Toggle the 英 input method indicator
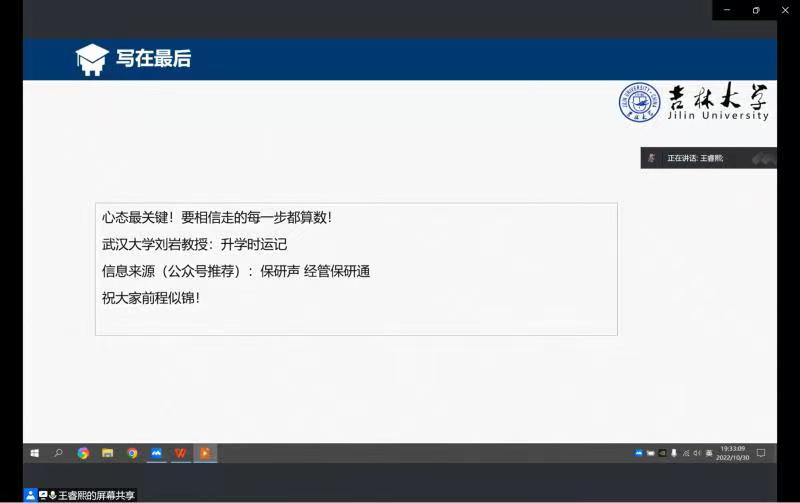Screen dimensions: 800x503 tap(709, 453)
